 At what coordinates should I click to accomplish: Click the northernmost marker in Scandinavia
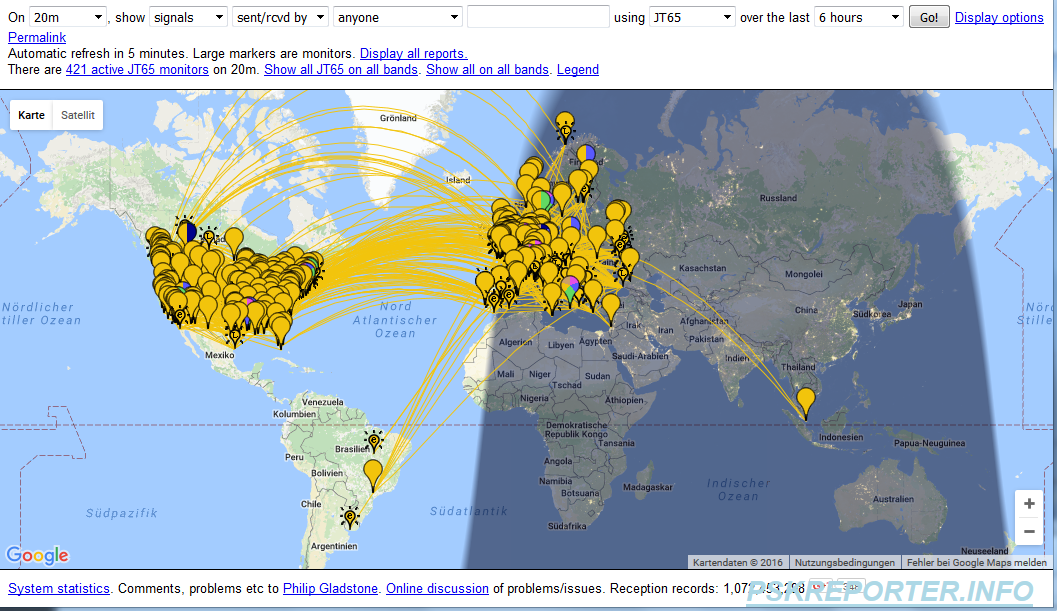pos(565,123)
